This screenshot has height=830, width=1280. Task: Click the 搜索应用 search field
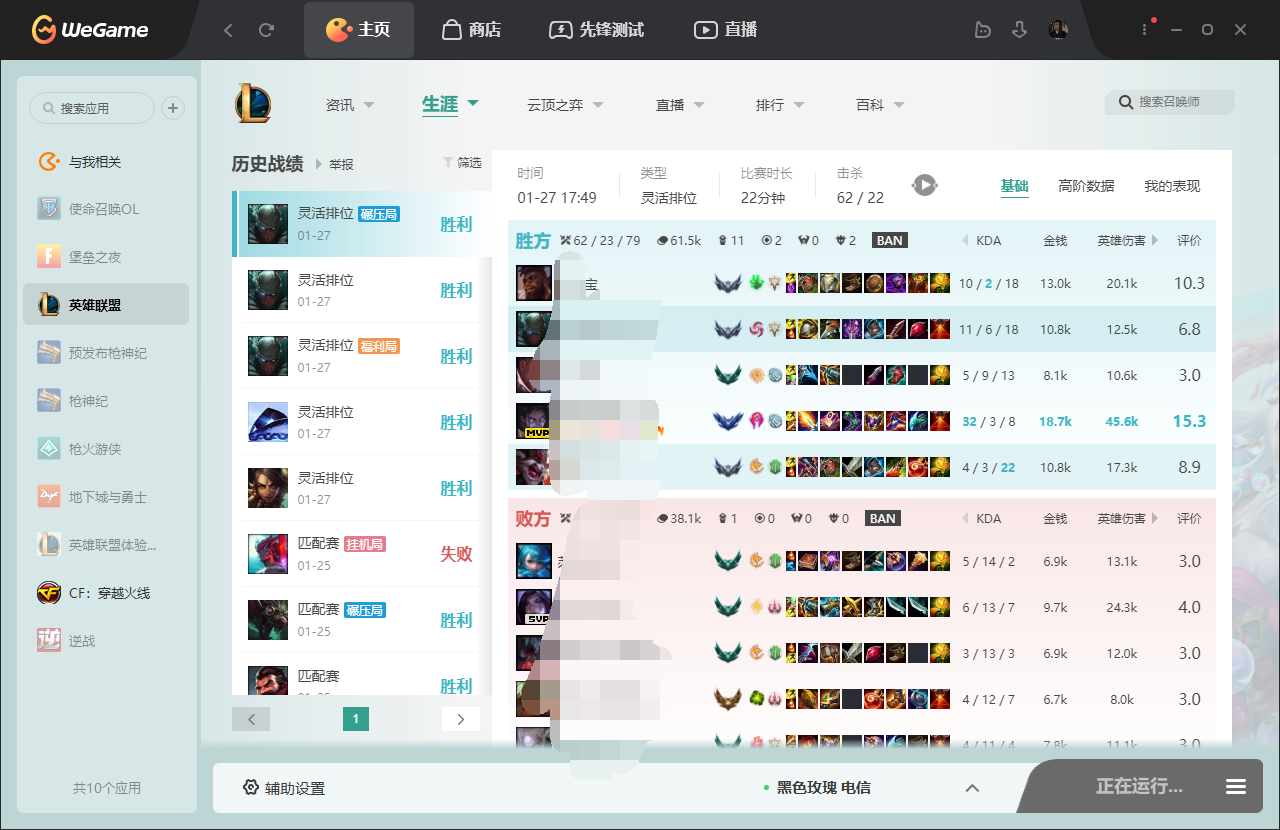[x=92, y=108]
